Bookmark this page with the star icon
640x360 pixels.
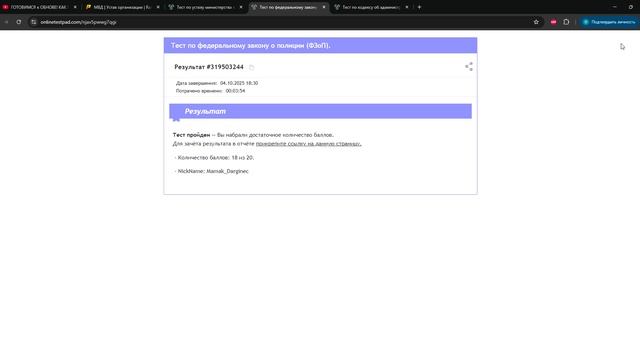[536, 22]
